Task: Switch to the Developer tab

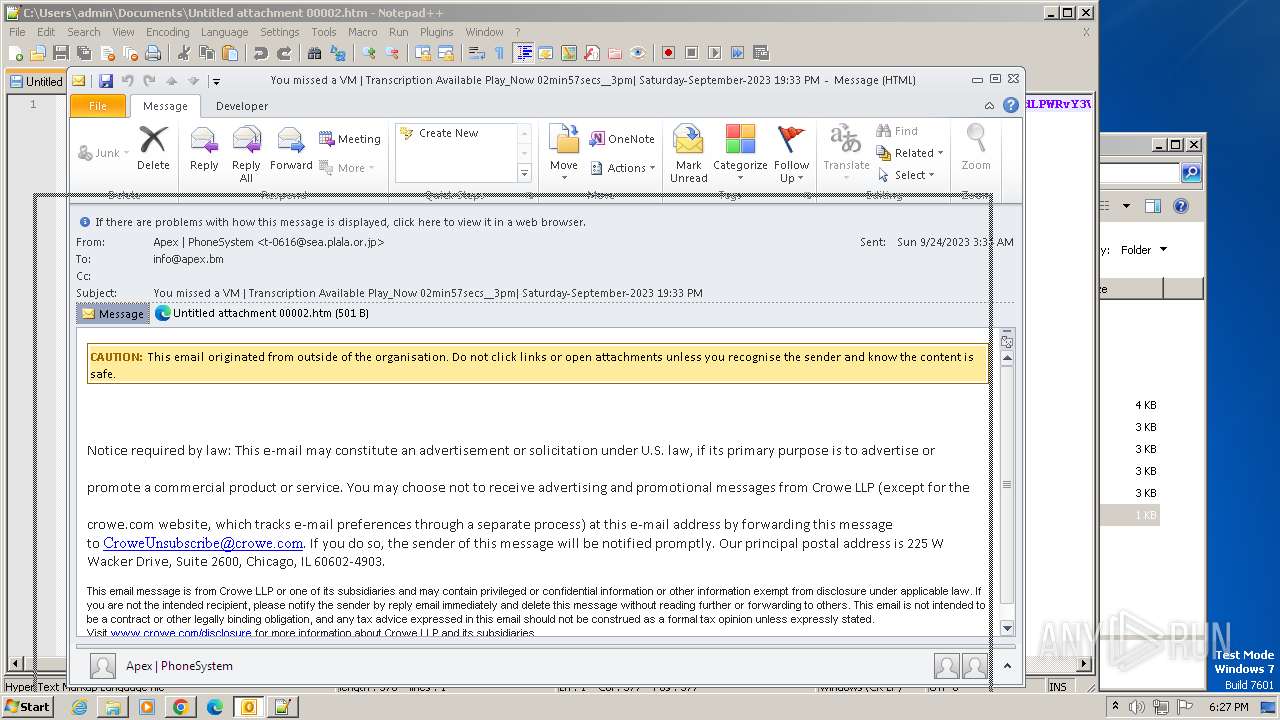Action: point(242,106)
